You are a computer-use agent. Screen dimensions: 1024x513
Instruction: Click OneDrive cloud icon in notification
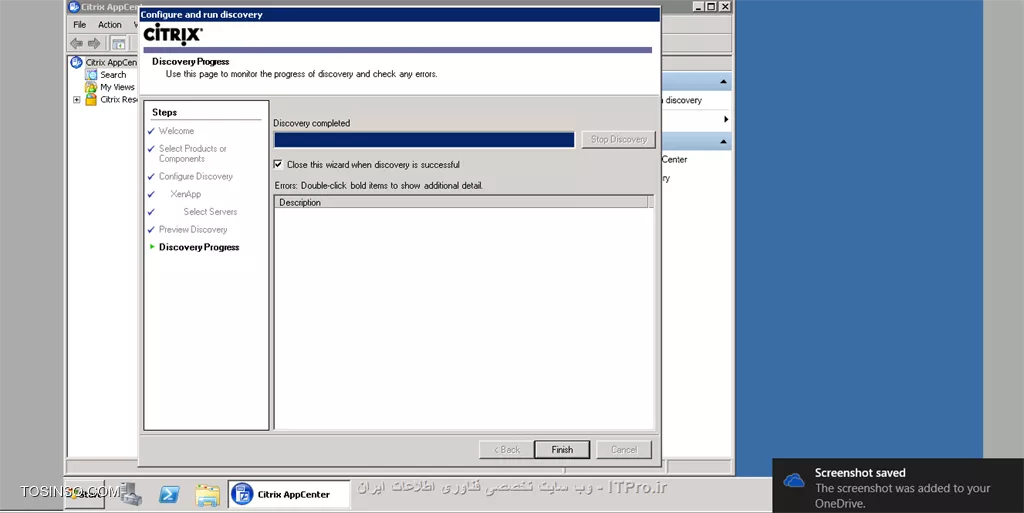793,481
